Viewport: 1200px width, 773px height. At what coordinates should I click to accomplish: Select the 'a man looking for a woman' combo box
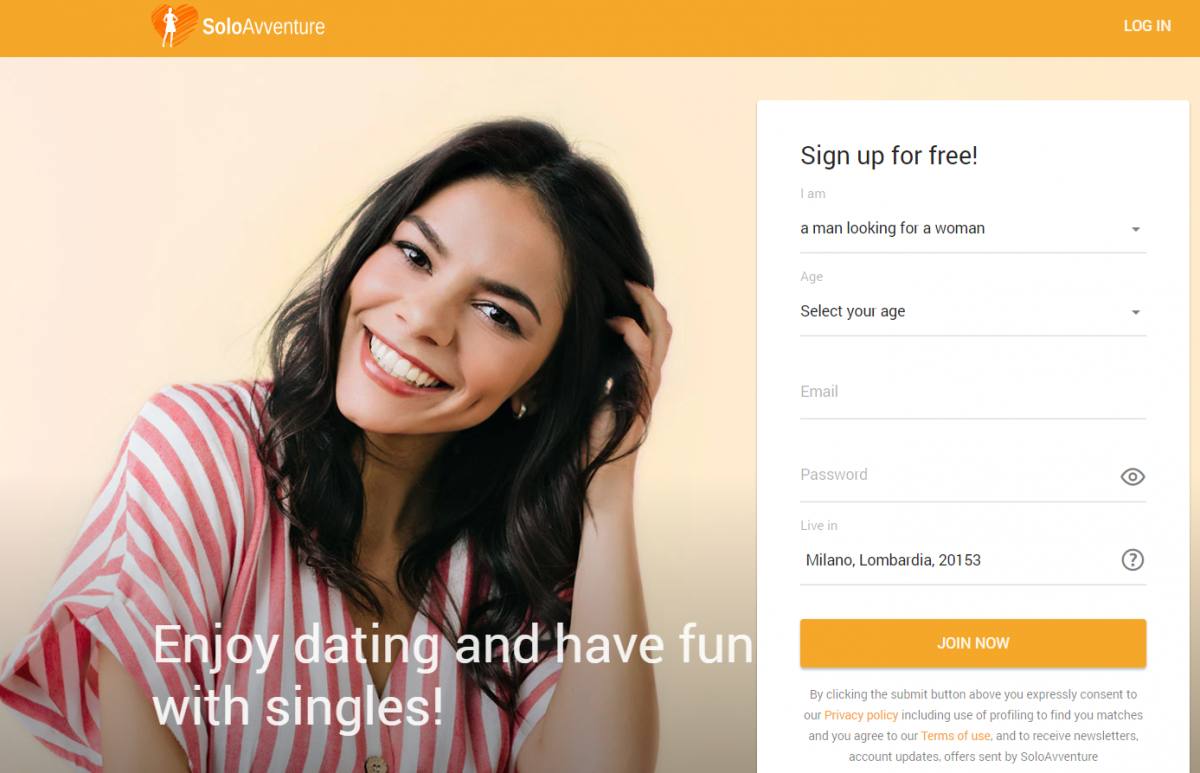pos(973,229)
